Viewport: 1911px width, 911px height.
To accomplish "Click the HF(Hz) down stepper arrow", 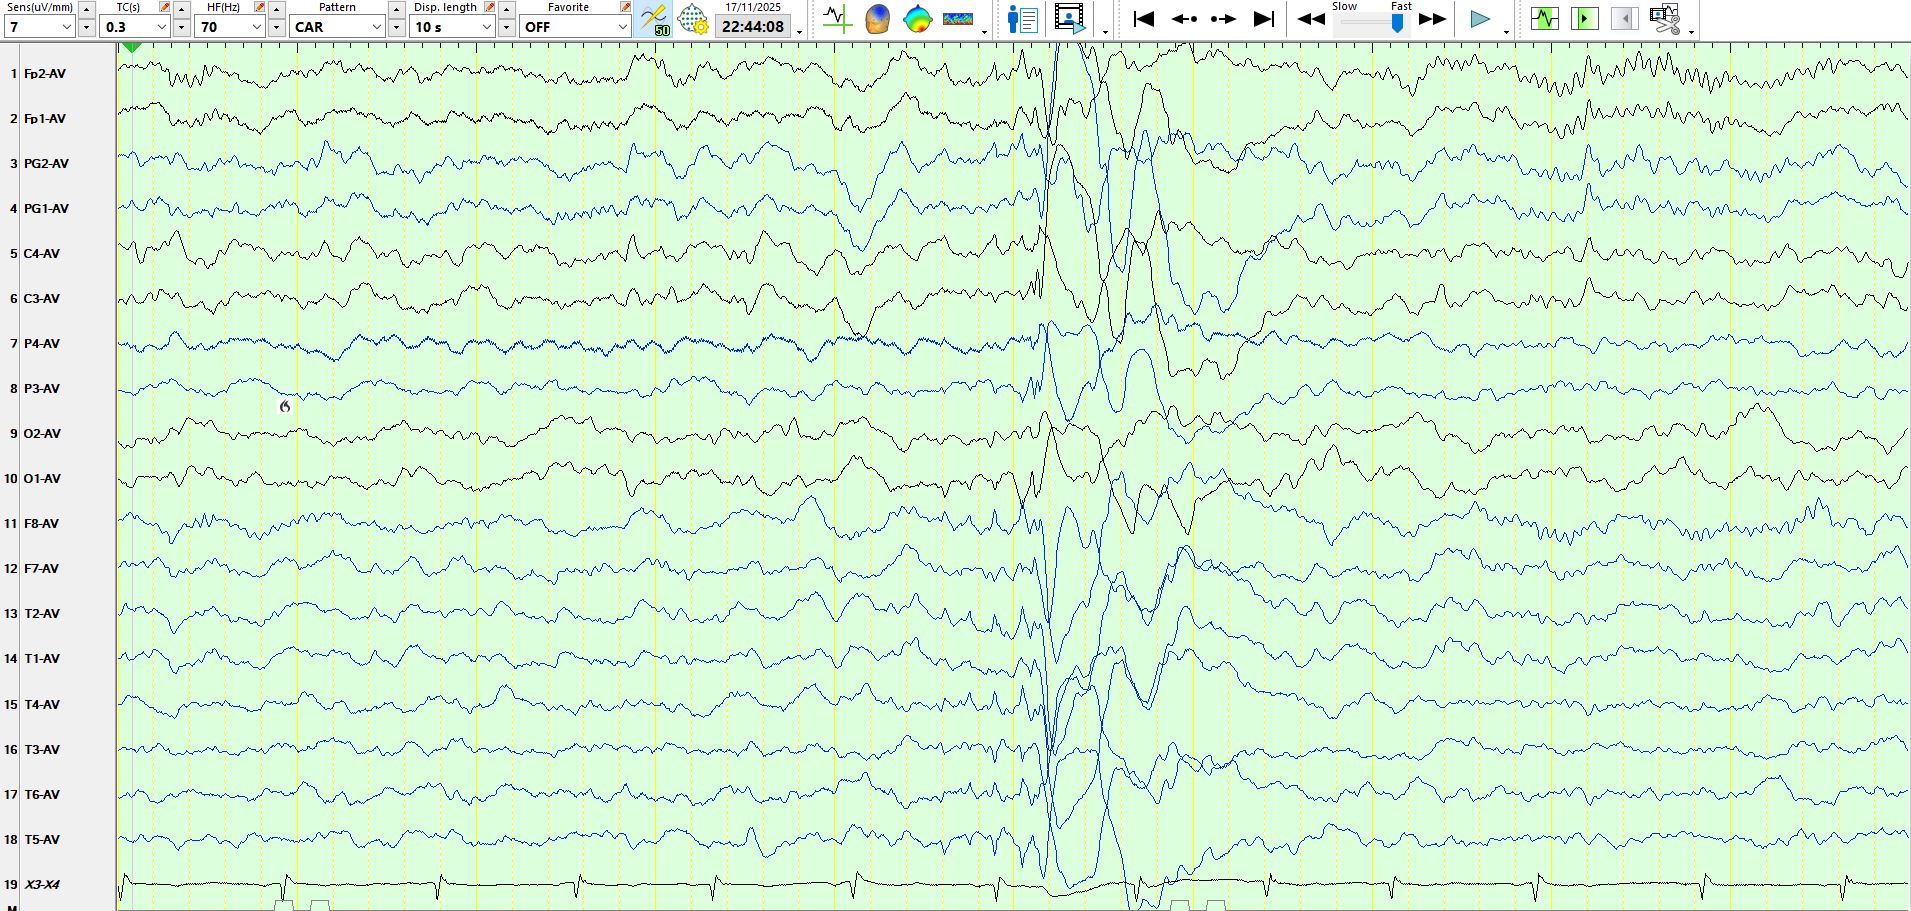I will click(x=277, y=28).
